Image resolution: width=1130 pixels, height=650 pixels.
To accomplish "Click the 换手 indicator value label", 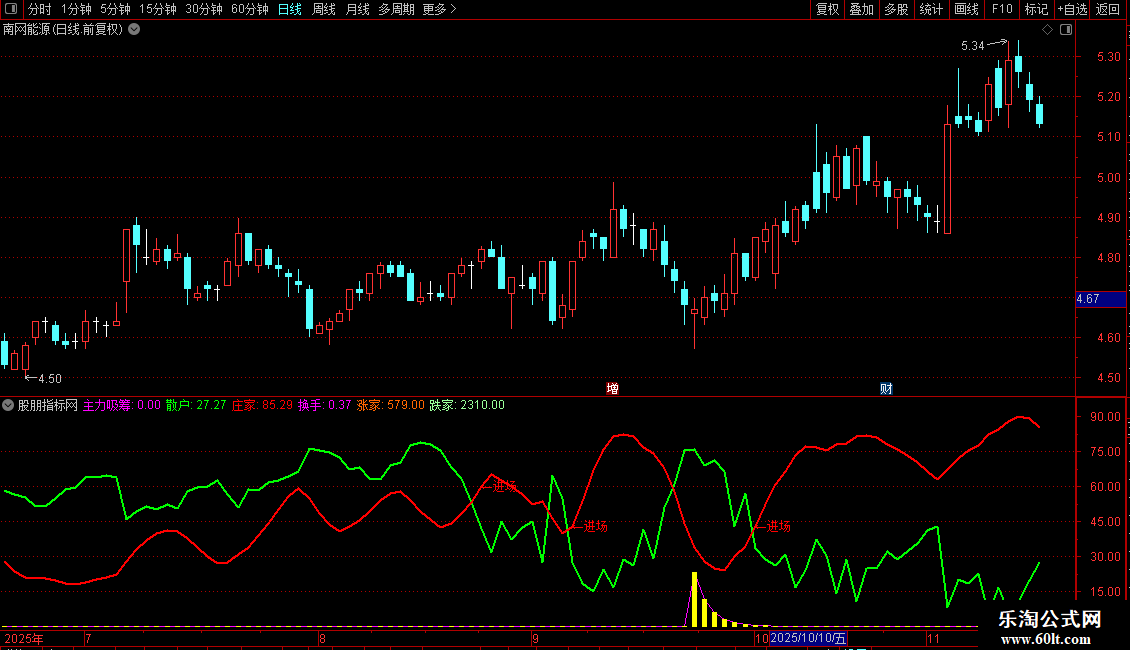I will (x=324, y=405).
